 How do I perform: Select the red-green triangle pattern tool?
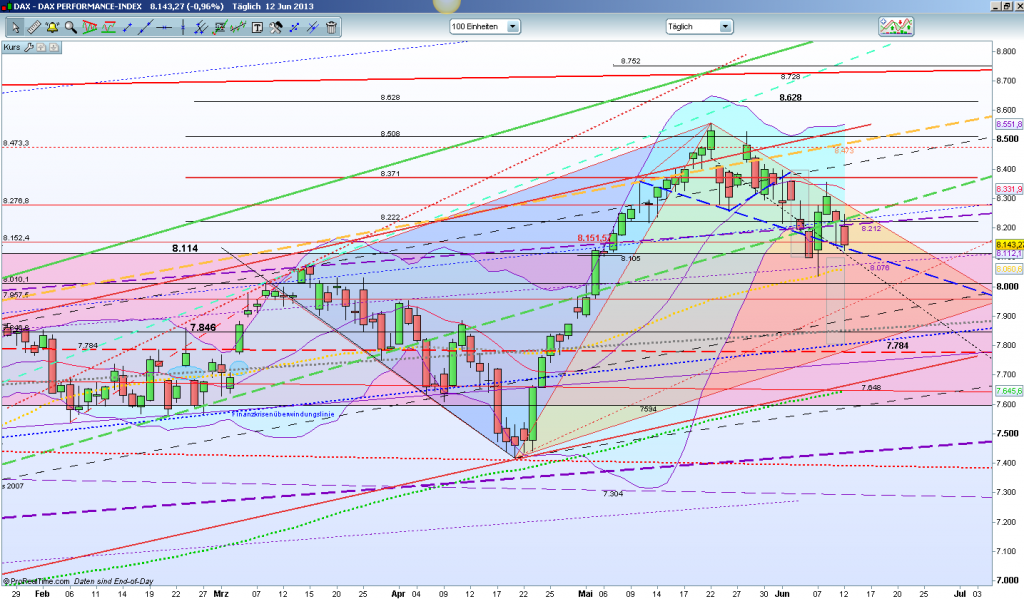pos(89,27)
